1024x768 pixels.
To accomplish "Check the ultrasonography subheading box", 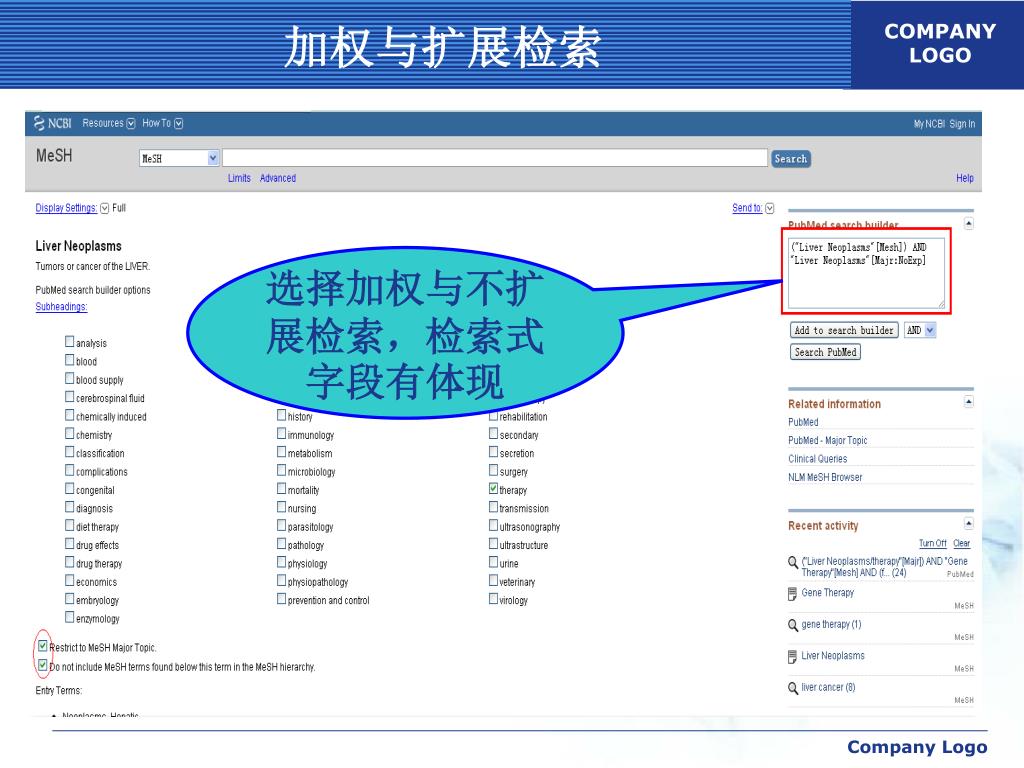I will pos(493,524).
